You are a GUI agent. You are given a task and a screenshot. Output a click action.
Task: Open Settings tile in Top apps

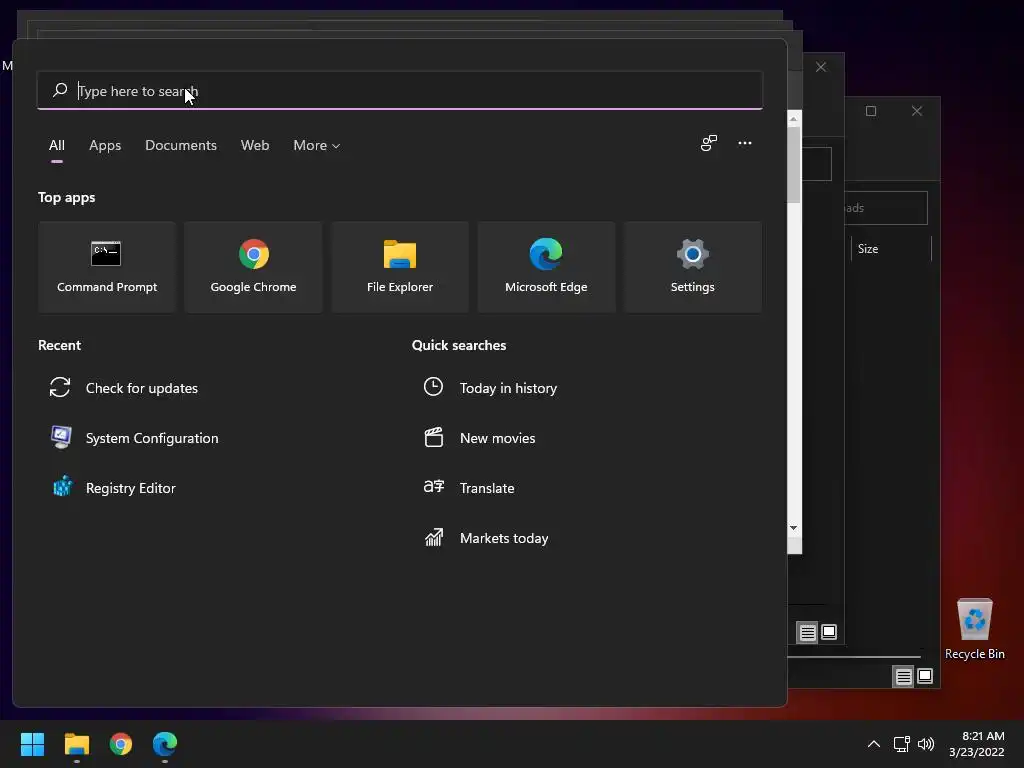coord(692,267)
